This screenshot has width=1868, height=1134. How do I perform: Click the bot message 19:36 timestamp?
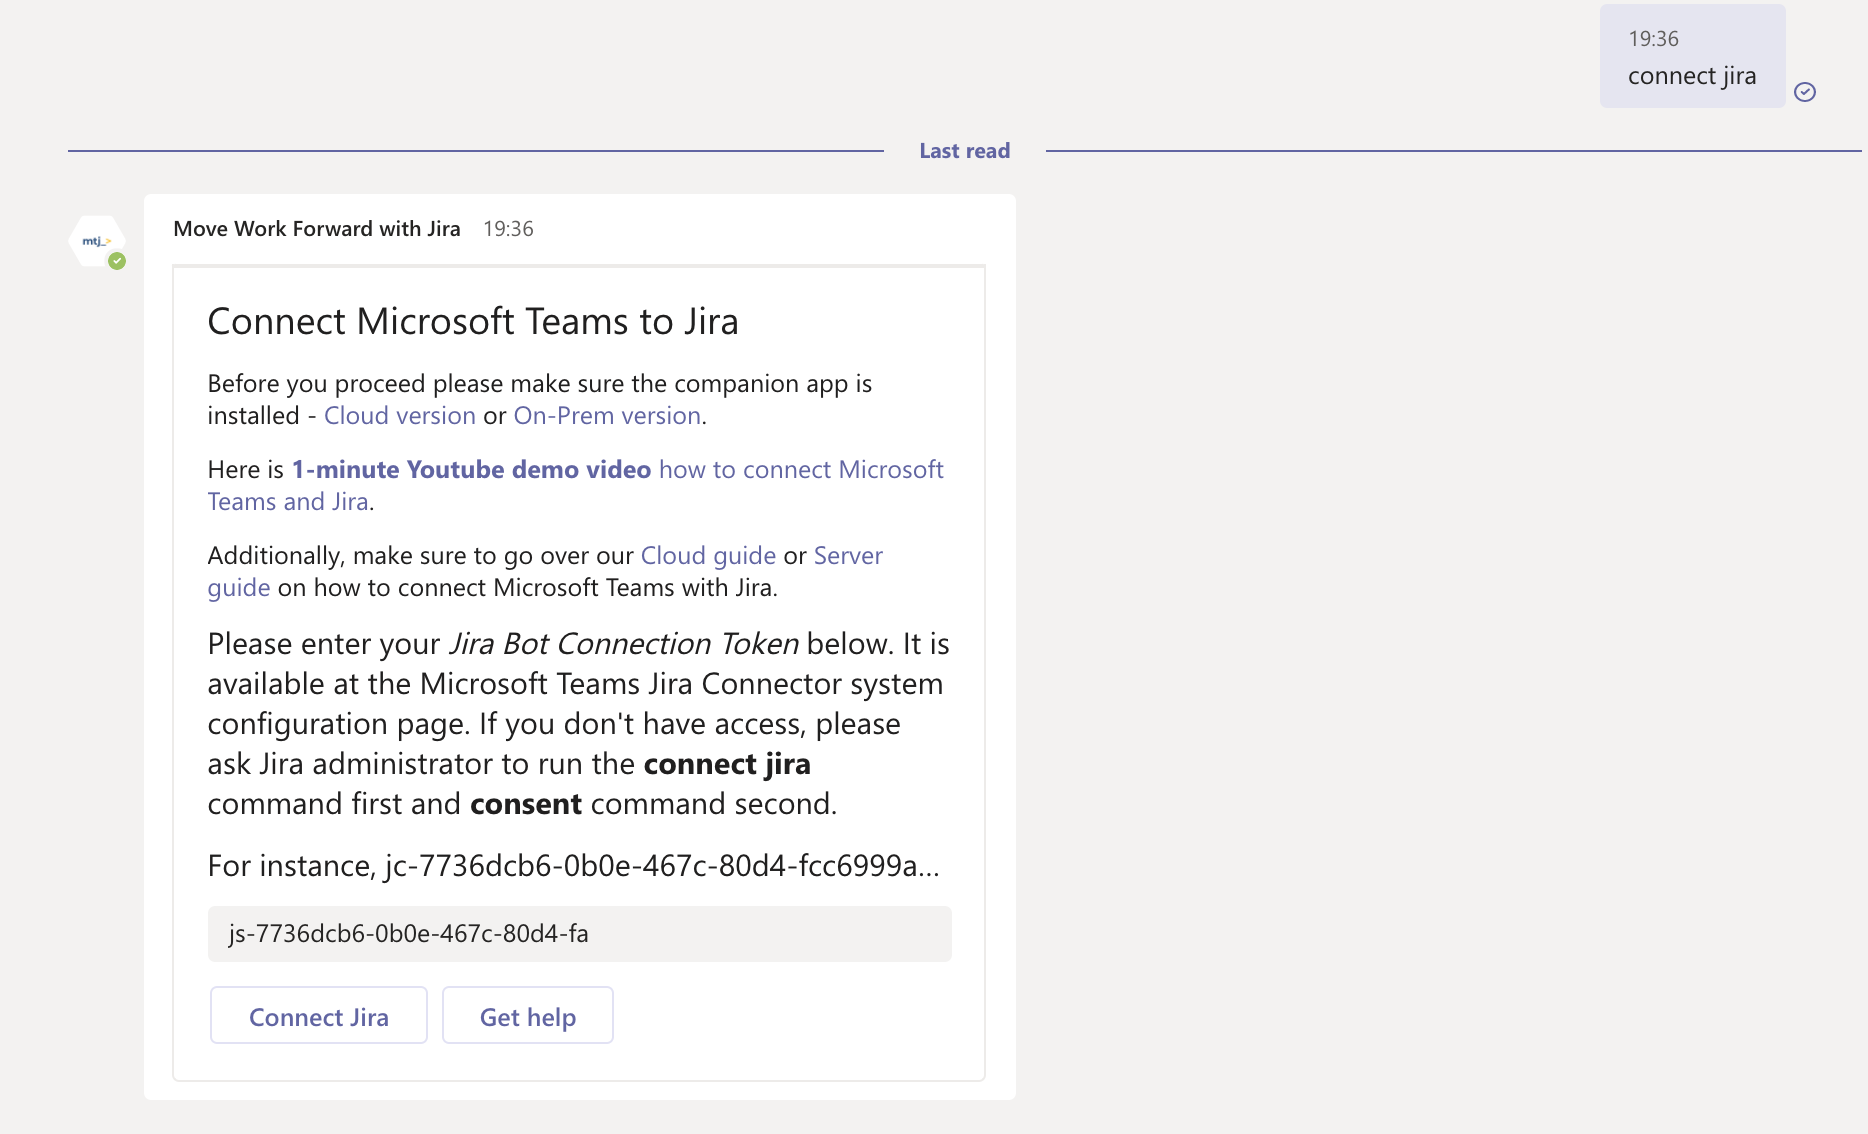(508, 229)
